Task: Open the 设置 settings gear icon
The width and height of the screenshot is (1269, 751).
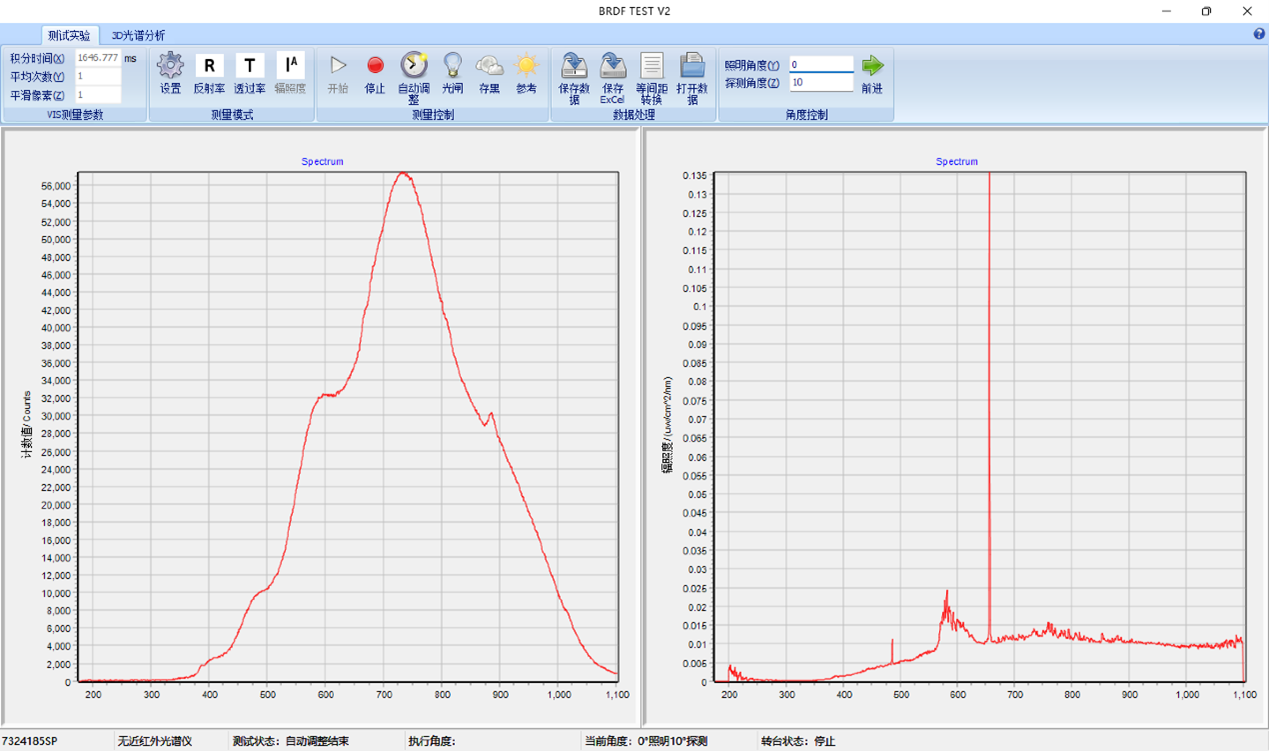Action: click(x=171, y=66)
